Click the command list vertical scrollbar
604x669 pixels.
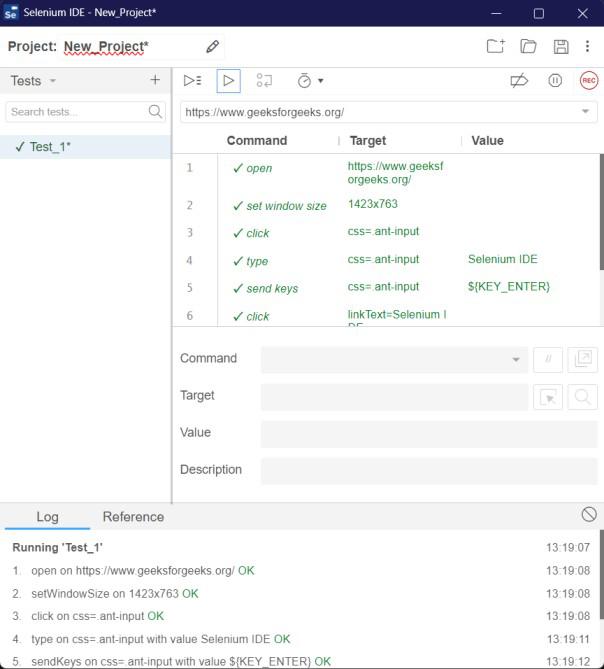click(x=601, y=212)
